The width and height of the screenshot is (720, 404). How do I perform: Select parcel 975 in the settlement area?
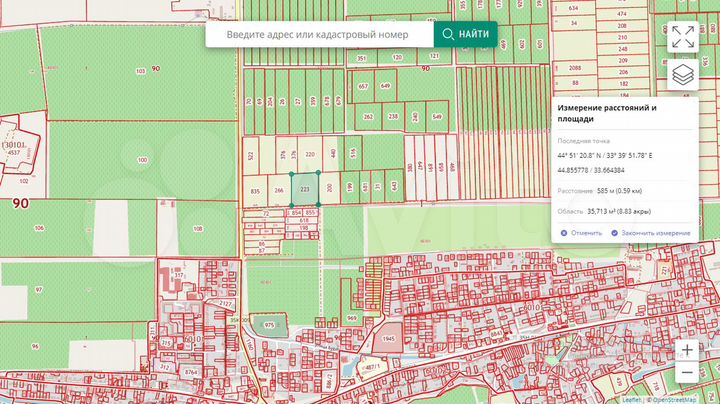click(268, 326)
